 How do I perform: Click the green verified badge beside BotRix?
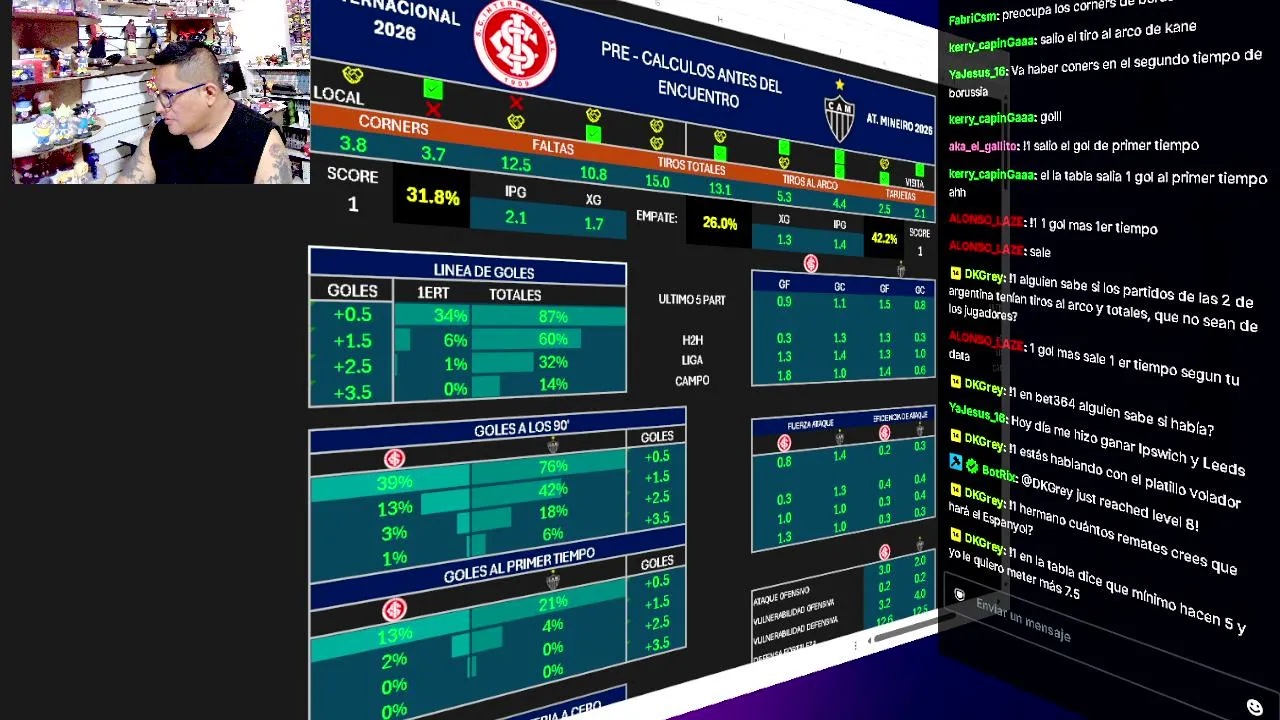click(x=971, y=465)
